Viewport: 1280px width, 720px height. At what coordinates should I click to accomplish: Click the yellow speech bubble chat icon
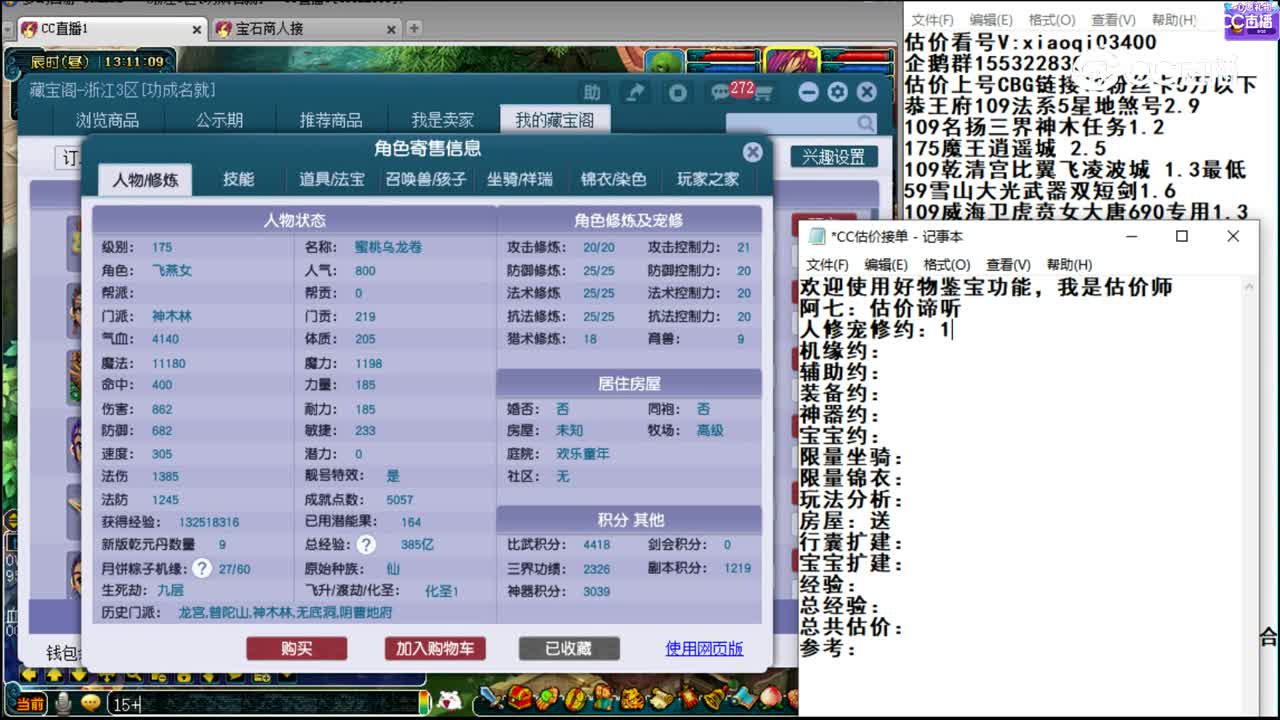pos(91,703)
